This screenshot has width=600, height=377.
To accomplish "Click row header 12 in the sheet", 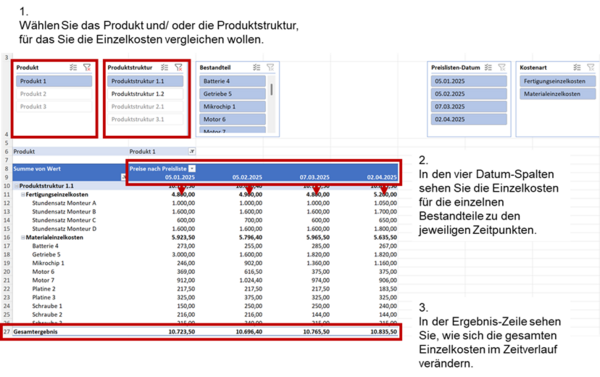I will 7,203.
